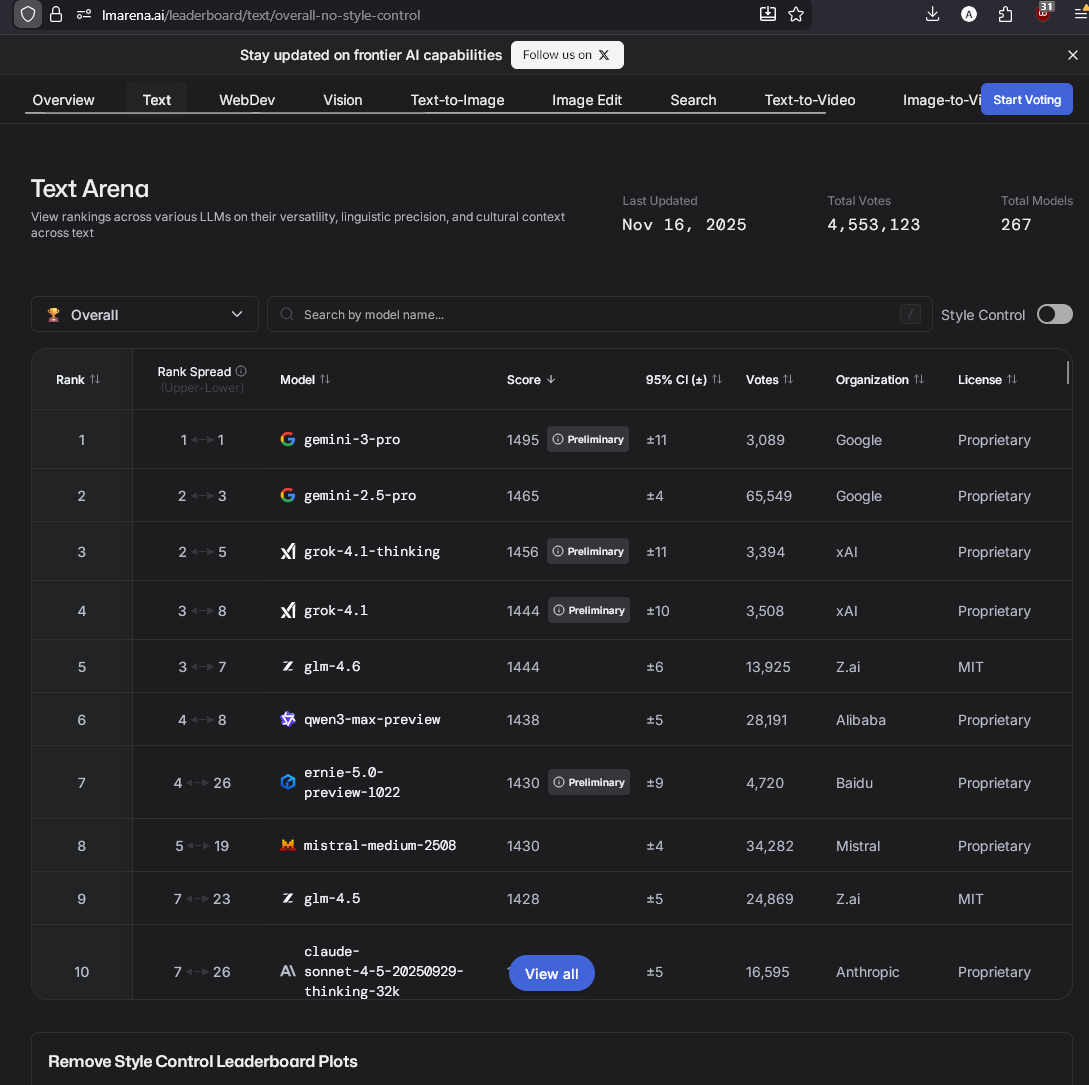Open the Overall category dropdown
This screenshot has height=1085, width=1089.
click(144, 315)
